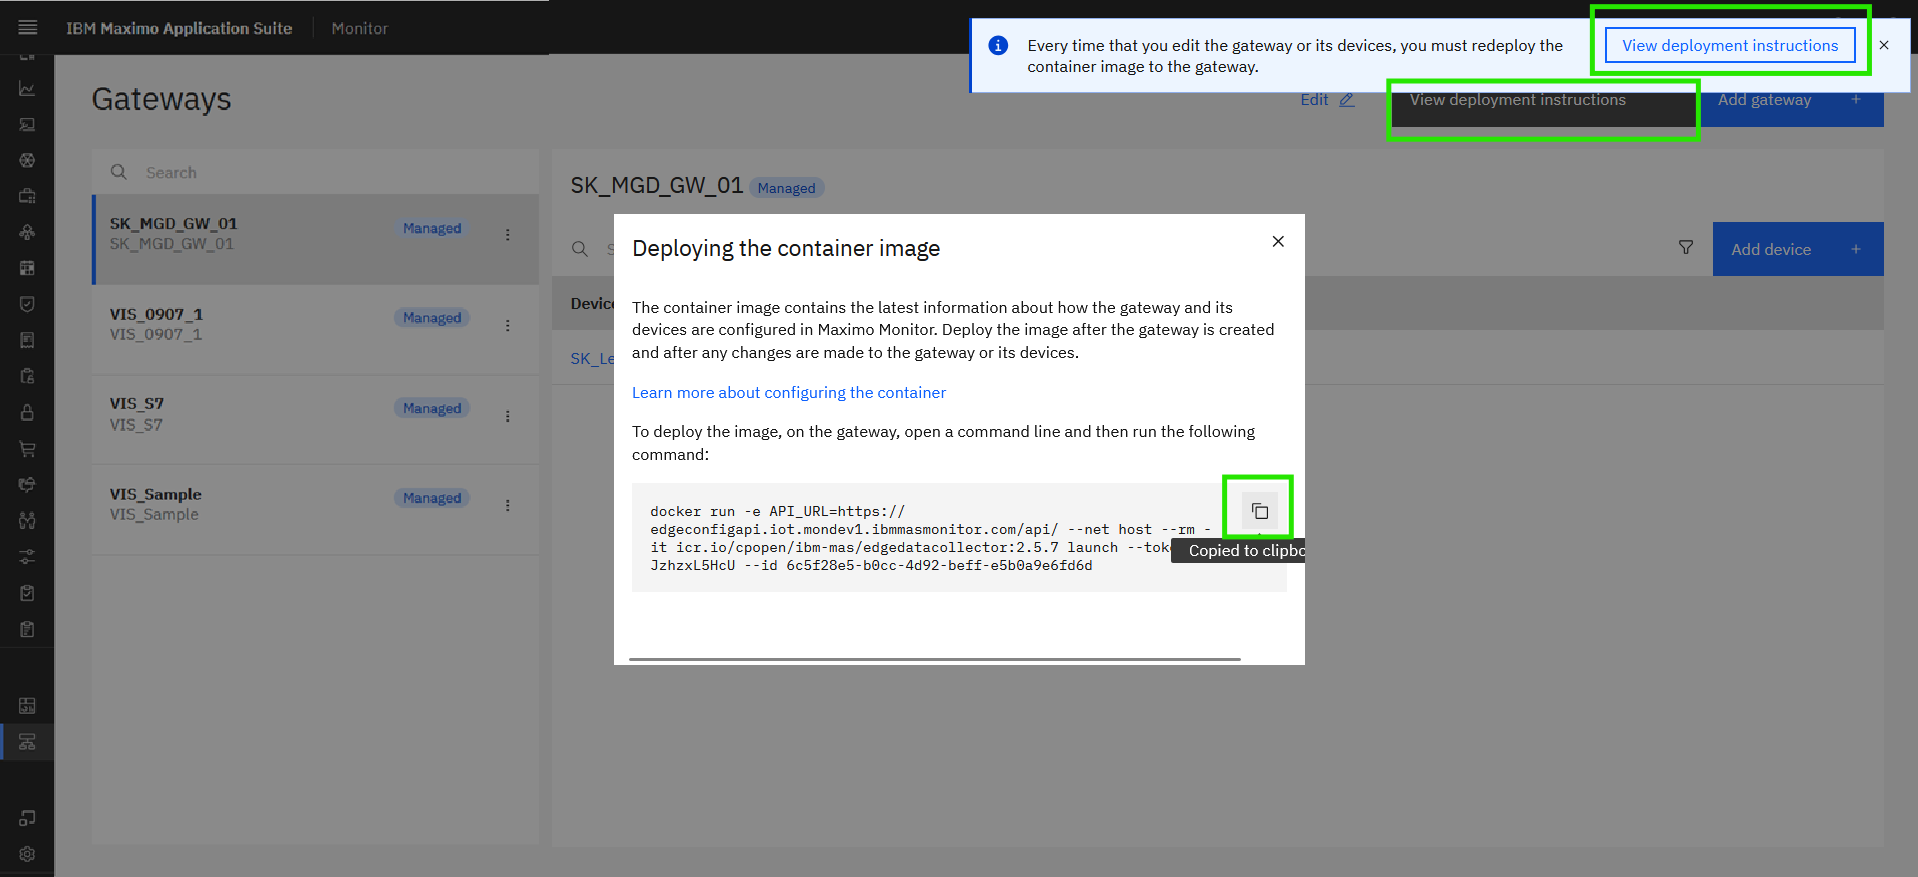Select the SK_MGD_GW_01 gateway row
Screen dimensions: 1918x877
coord(315,239)
